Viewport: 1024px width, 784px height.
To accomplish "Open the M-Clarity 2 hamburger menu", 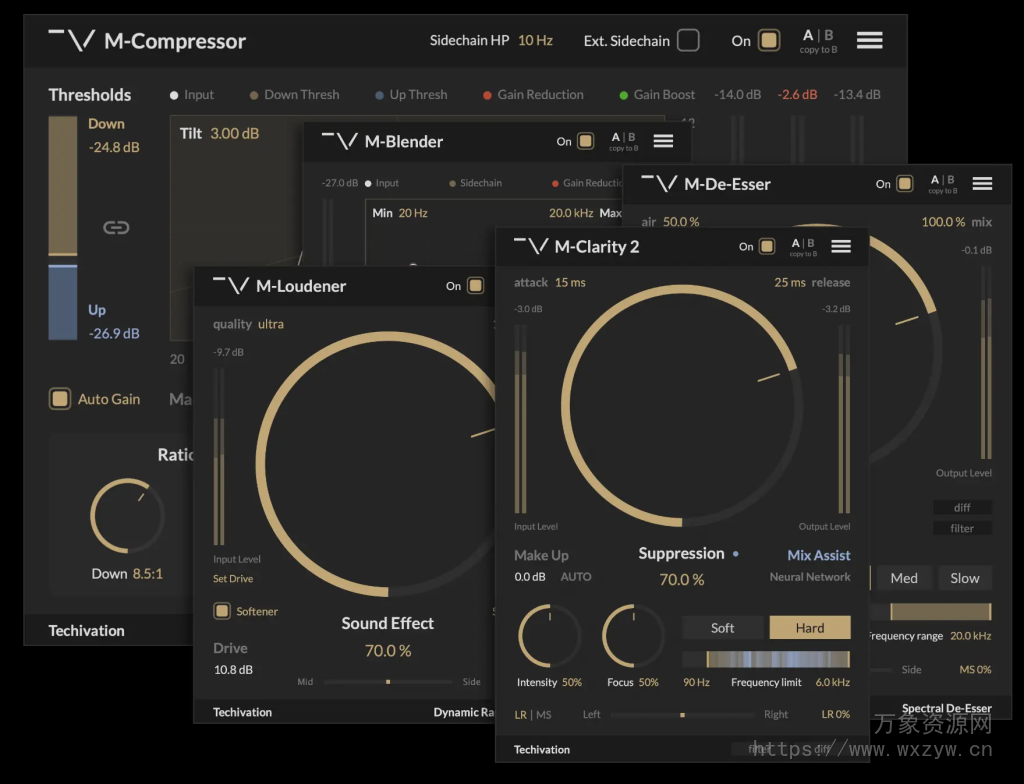I will click(x=841, y=247).
